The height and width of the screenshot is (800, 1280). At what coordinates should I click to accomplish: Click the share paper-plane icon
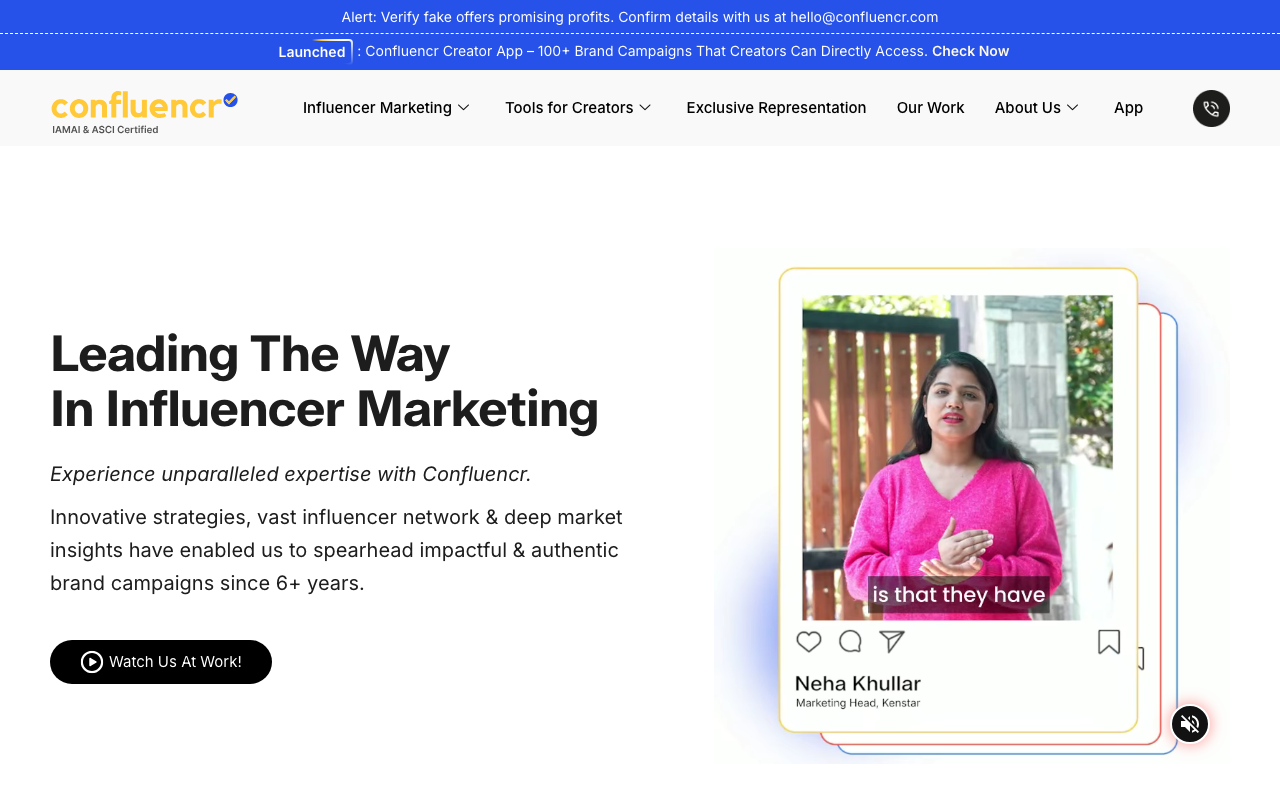891,642
